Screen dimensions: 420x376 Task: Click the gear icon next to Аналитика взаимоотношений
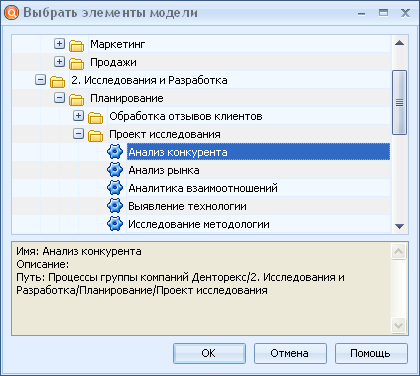pyautogui.click(x=115, y=188)
